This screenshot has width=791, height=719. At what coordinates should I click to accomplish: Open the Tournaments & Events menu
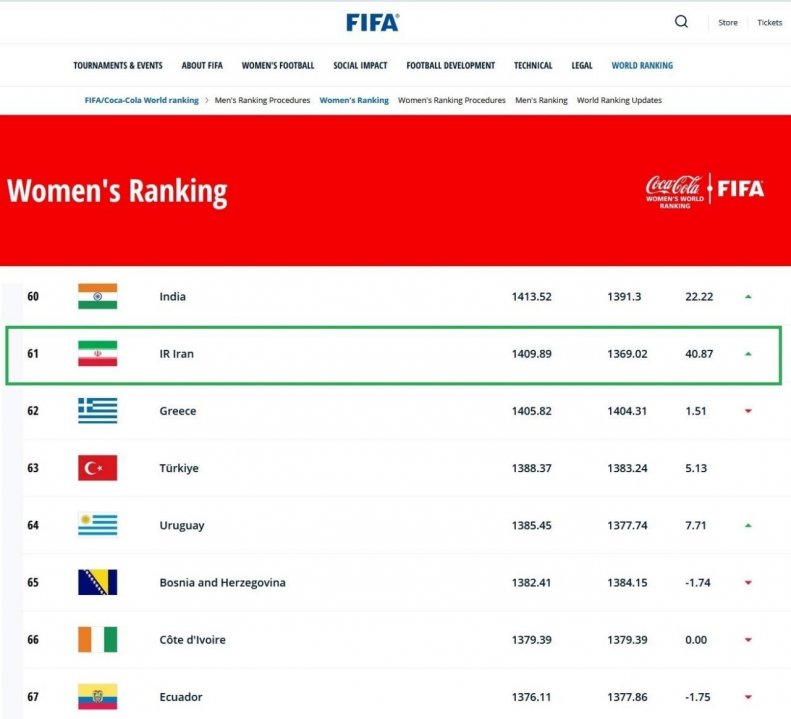coord(118,66)
